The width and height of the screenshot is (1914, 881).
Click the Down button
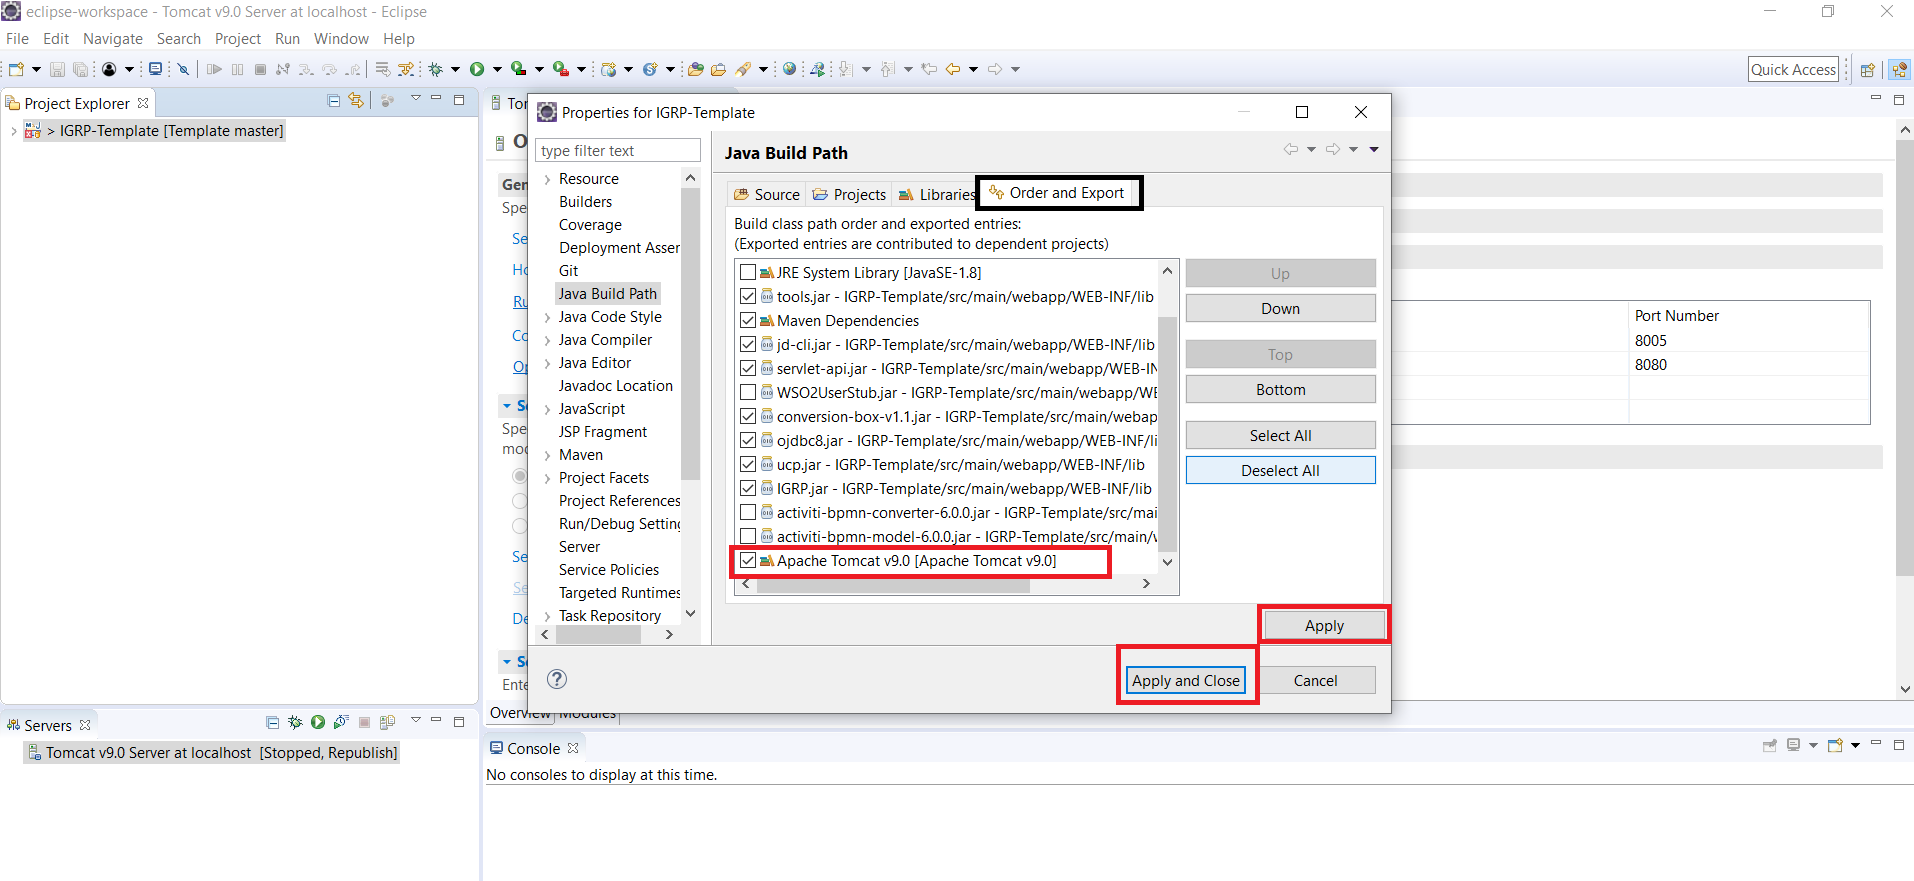1280,308
